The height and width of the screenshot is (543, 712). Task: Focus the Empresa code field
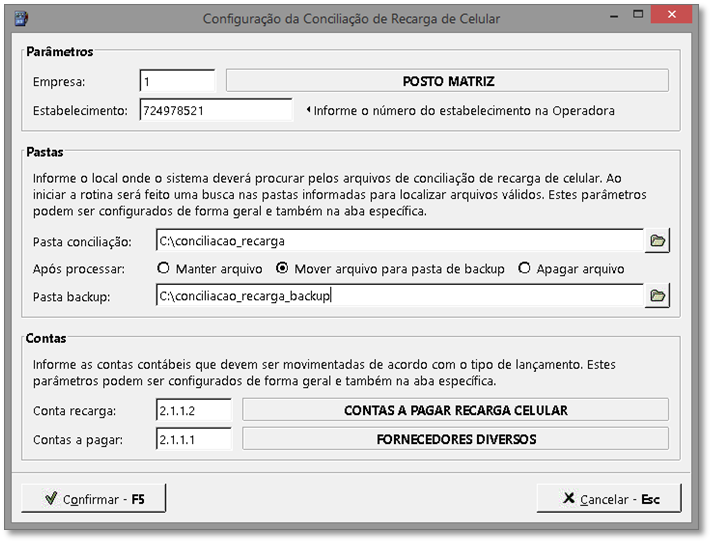coord(178,81)
